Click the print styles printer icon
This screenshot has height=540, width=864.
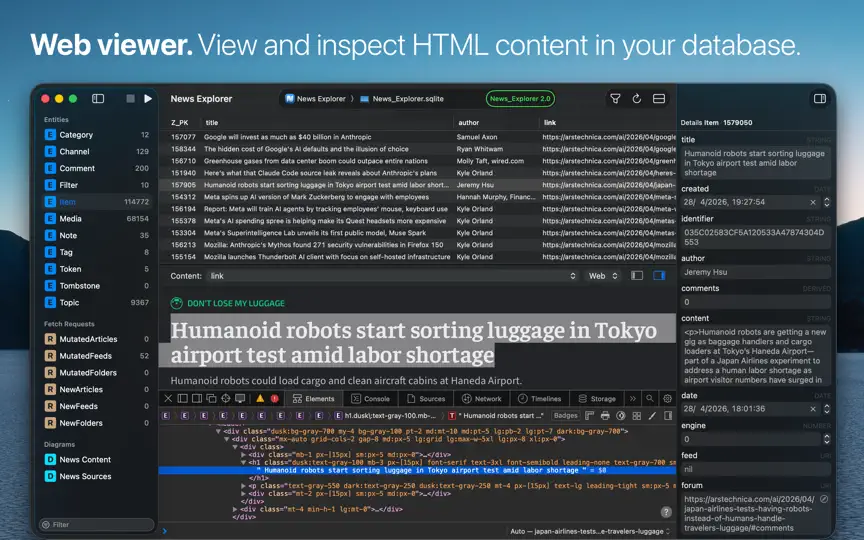(x=605, y=415)
